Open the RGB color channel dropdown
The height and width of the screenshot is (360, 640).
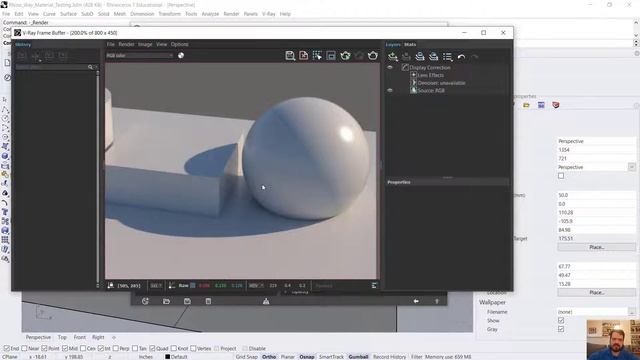[140, 56]
